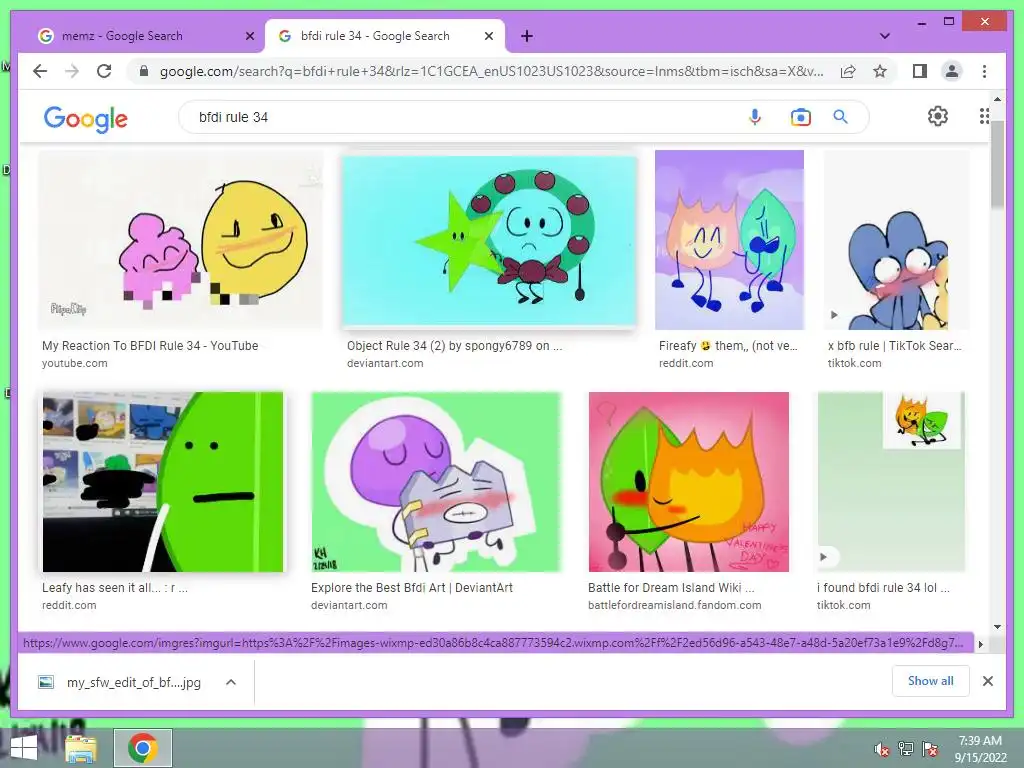Screen dimensions: 1024x768
Task: Open Google apps grid
Action: (x=984, y=116)
